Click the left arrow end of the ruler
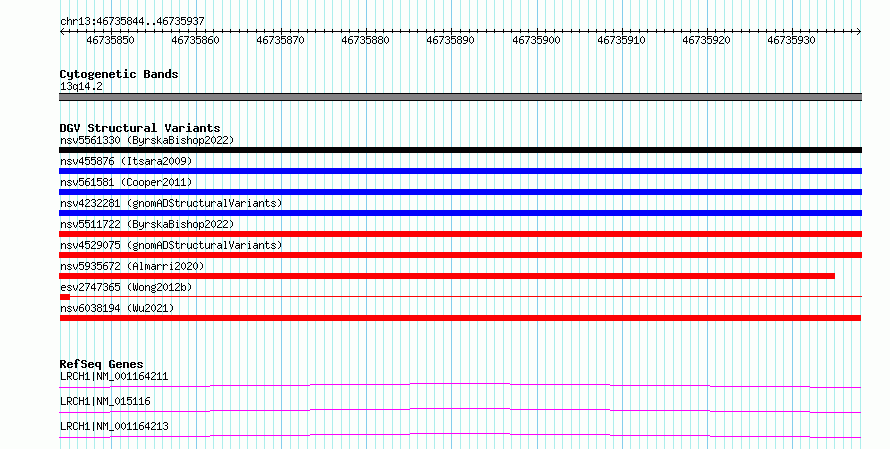 coord(62,32)
